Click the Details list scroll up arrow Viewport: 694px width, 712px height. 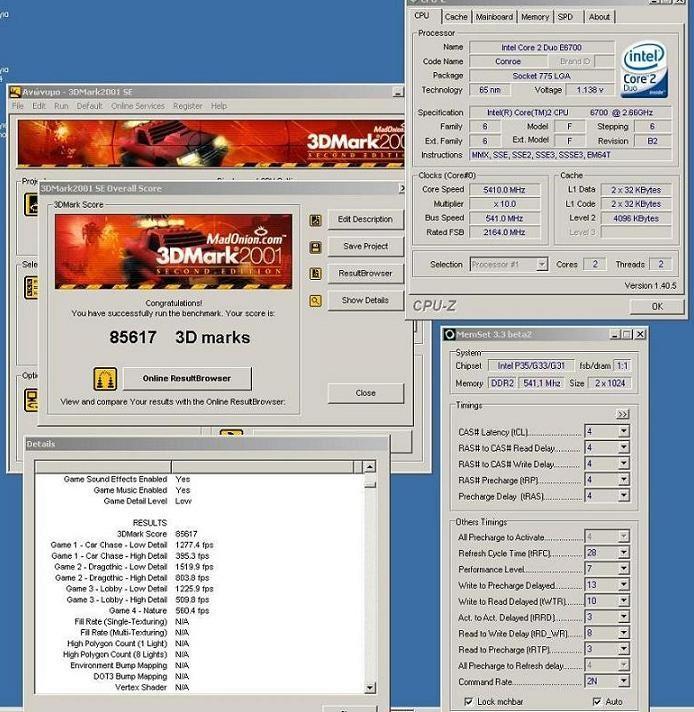point(370,467)
